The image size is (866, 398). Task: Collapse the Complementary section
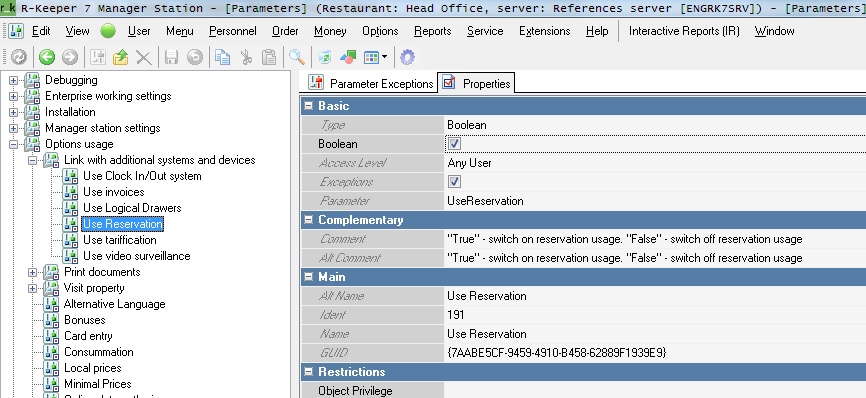[x=309, y=220]
